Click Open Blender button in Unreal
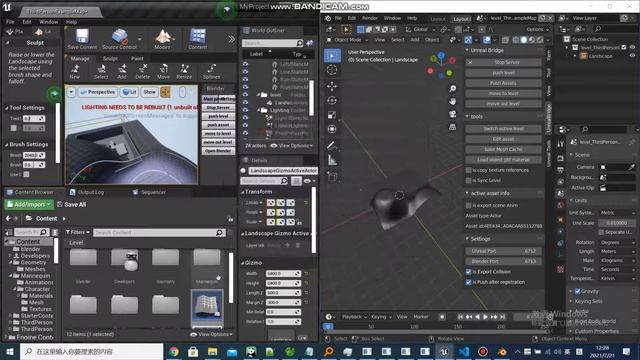The image size is (640, 360). [218, 151]
